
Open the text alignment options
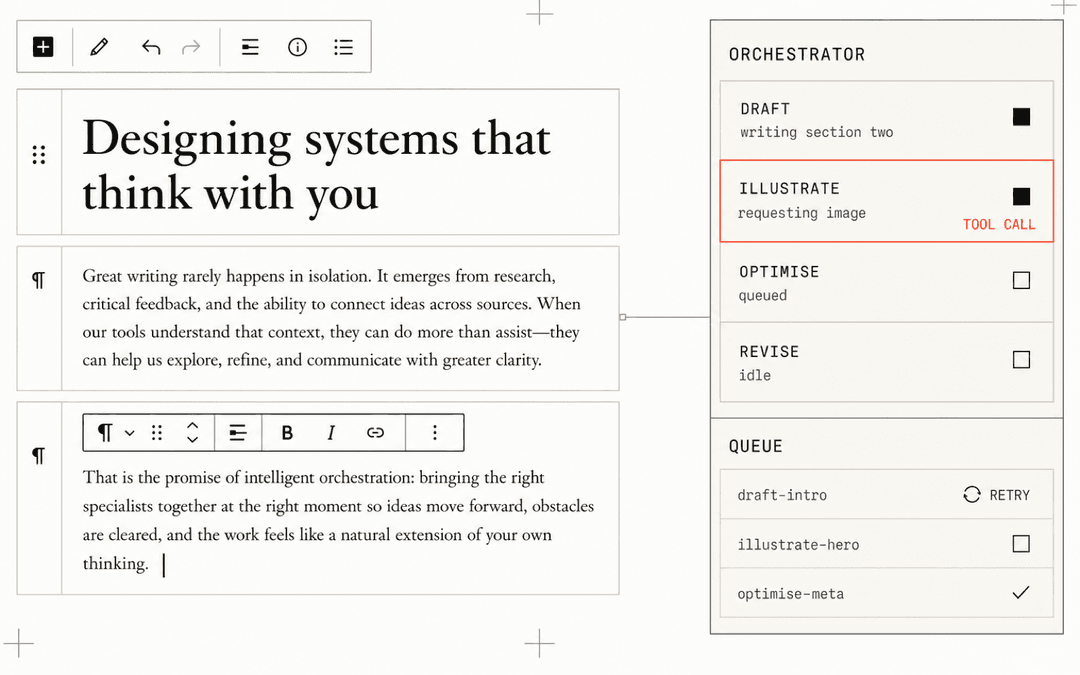point(238,433)
